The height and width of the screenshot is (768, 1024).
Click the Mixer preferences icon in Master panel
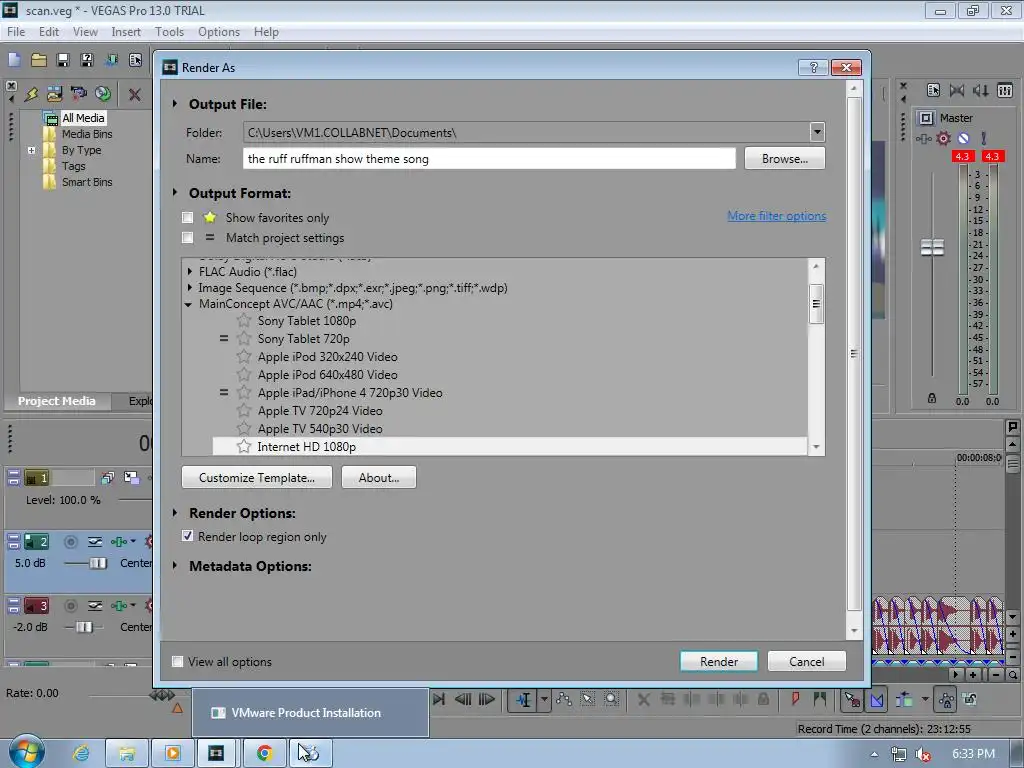[933, 91]
